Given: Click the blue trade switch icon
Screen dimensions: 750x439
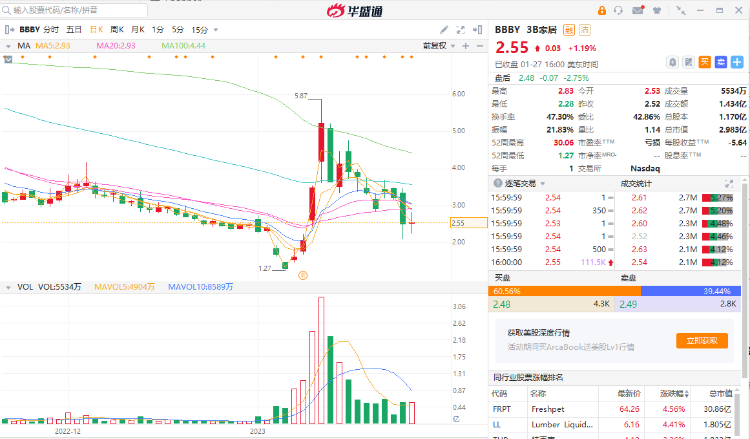Looking at the screenshot, I should point(721,62).
